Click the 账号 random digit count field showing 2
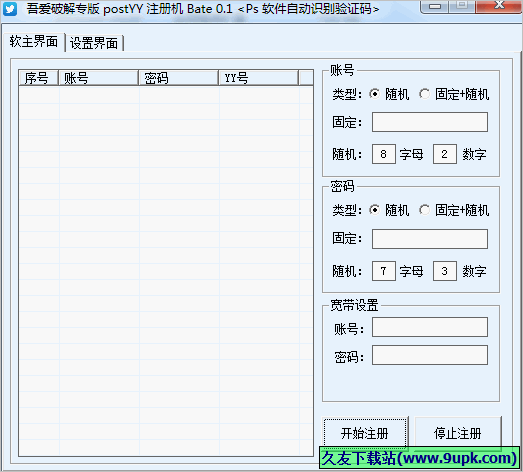The image size is (523, 472). pyautogui.click(x=445, y=154)
